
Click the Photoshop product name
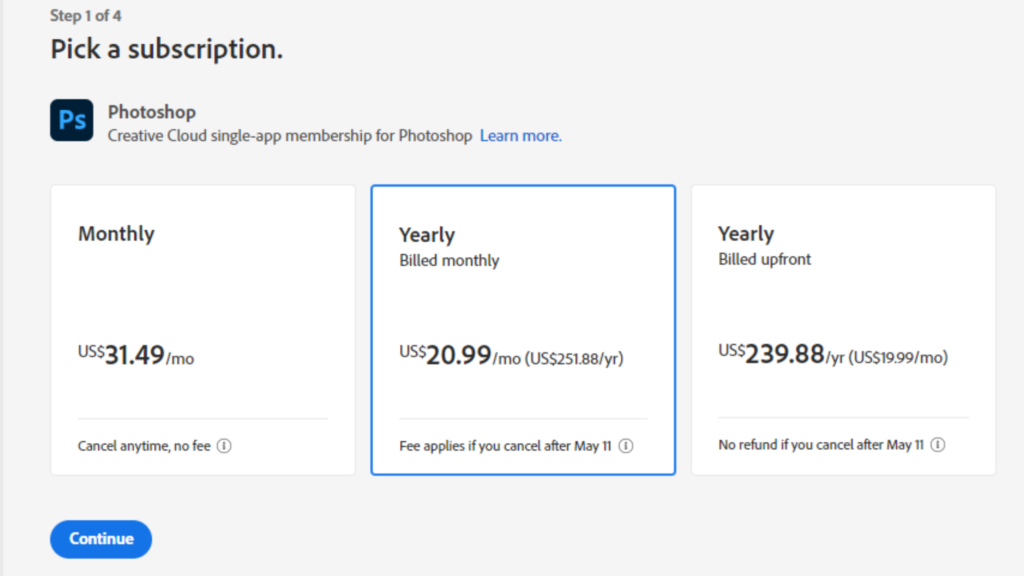(152, 112)
